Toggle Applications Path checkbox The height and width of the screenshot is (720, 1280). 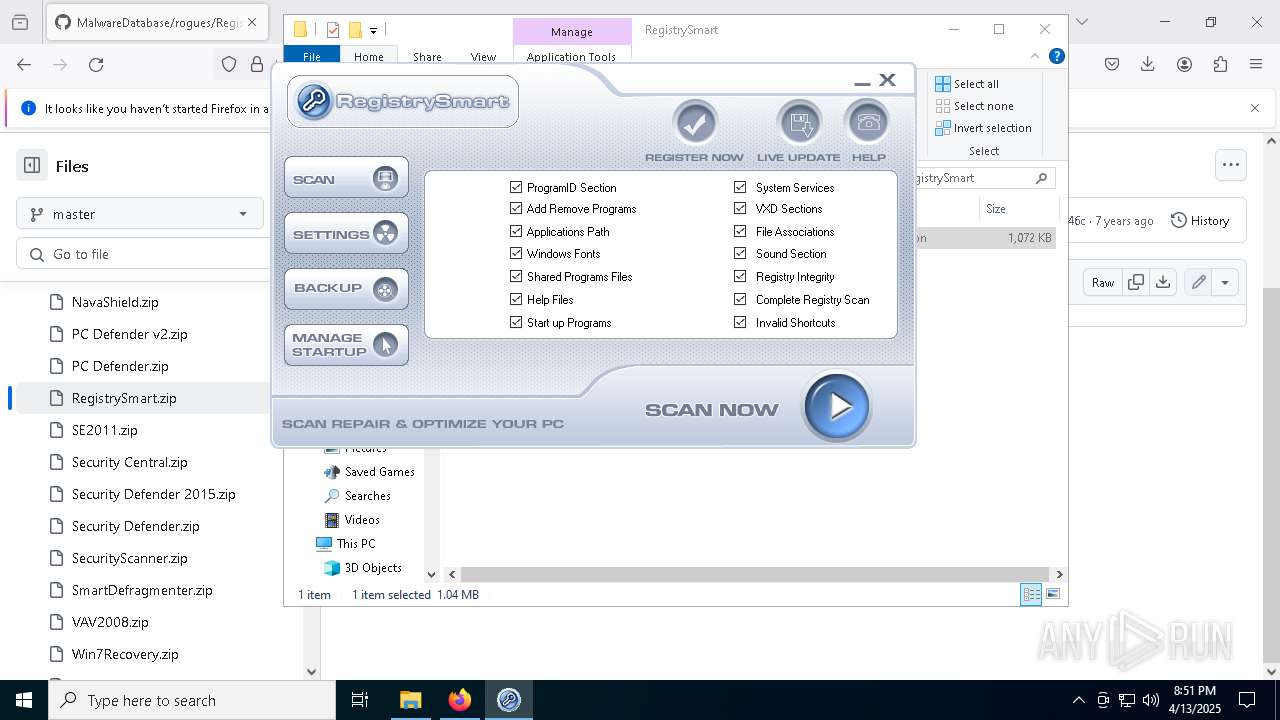tap(516, 231)
